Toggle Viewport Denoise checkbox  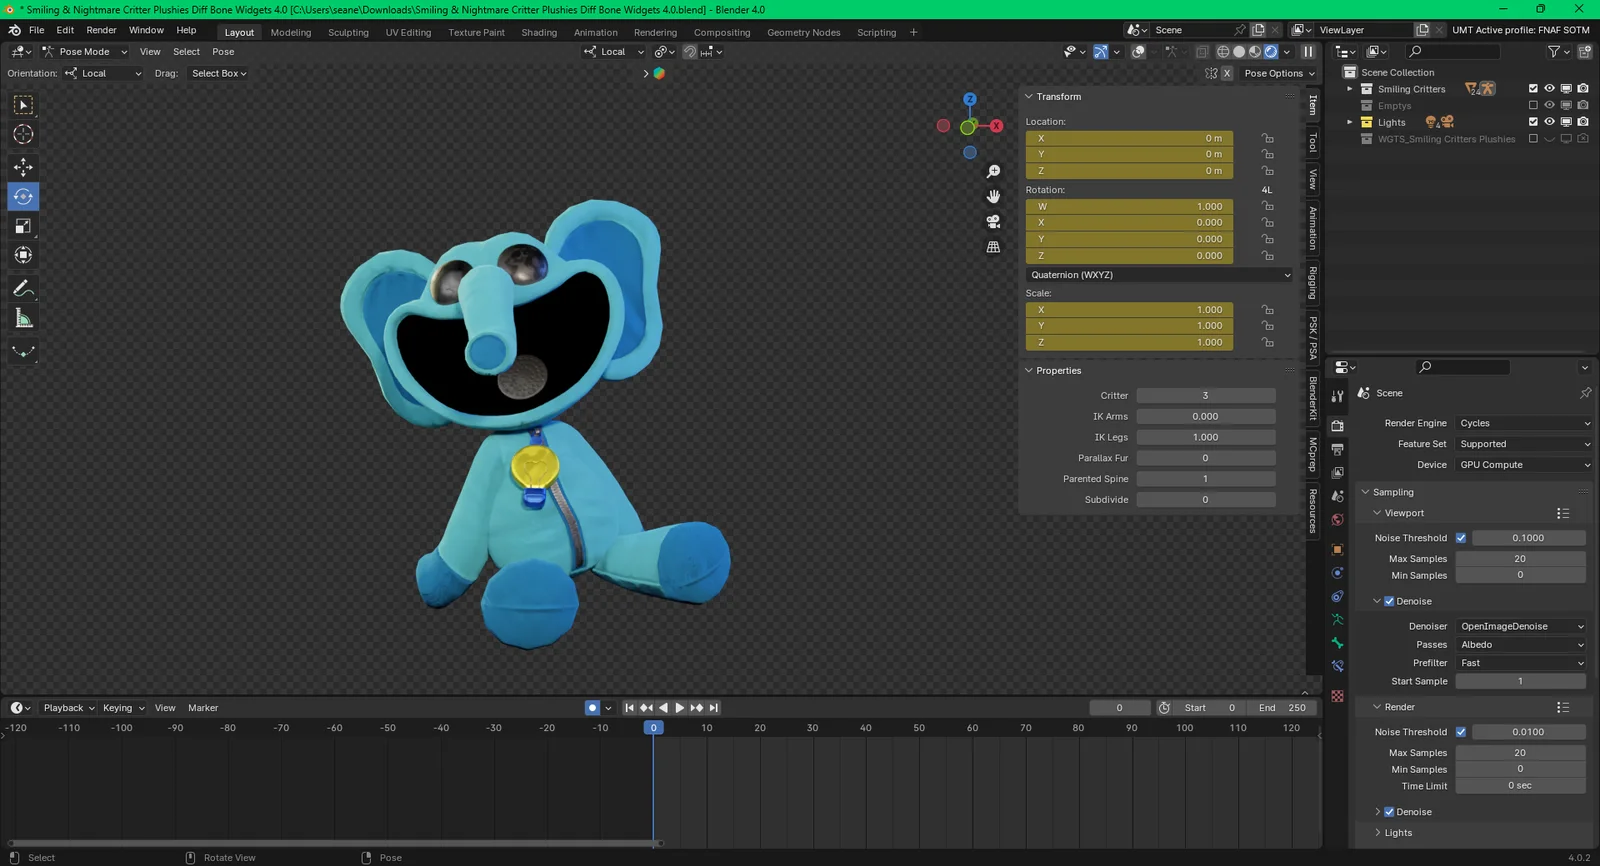click(x=1389, y=601)
